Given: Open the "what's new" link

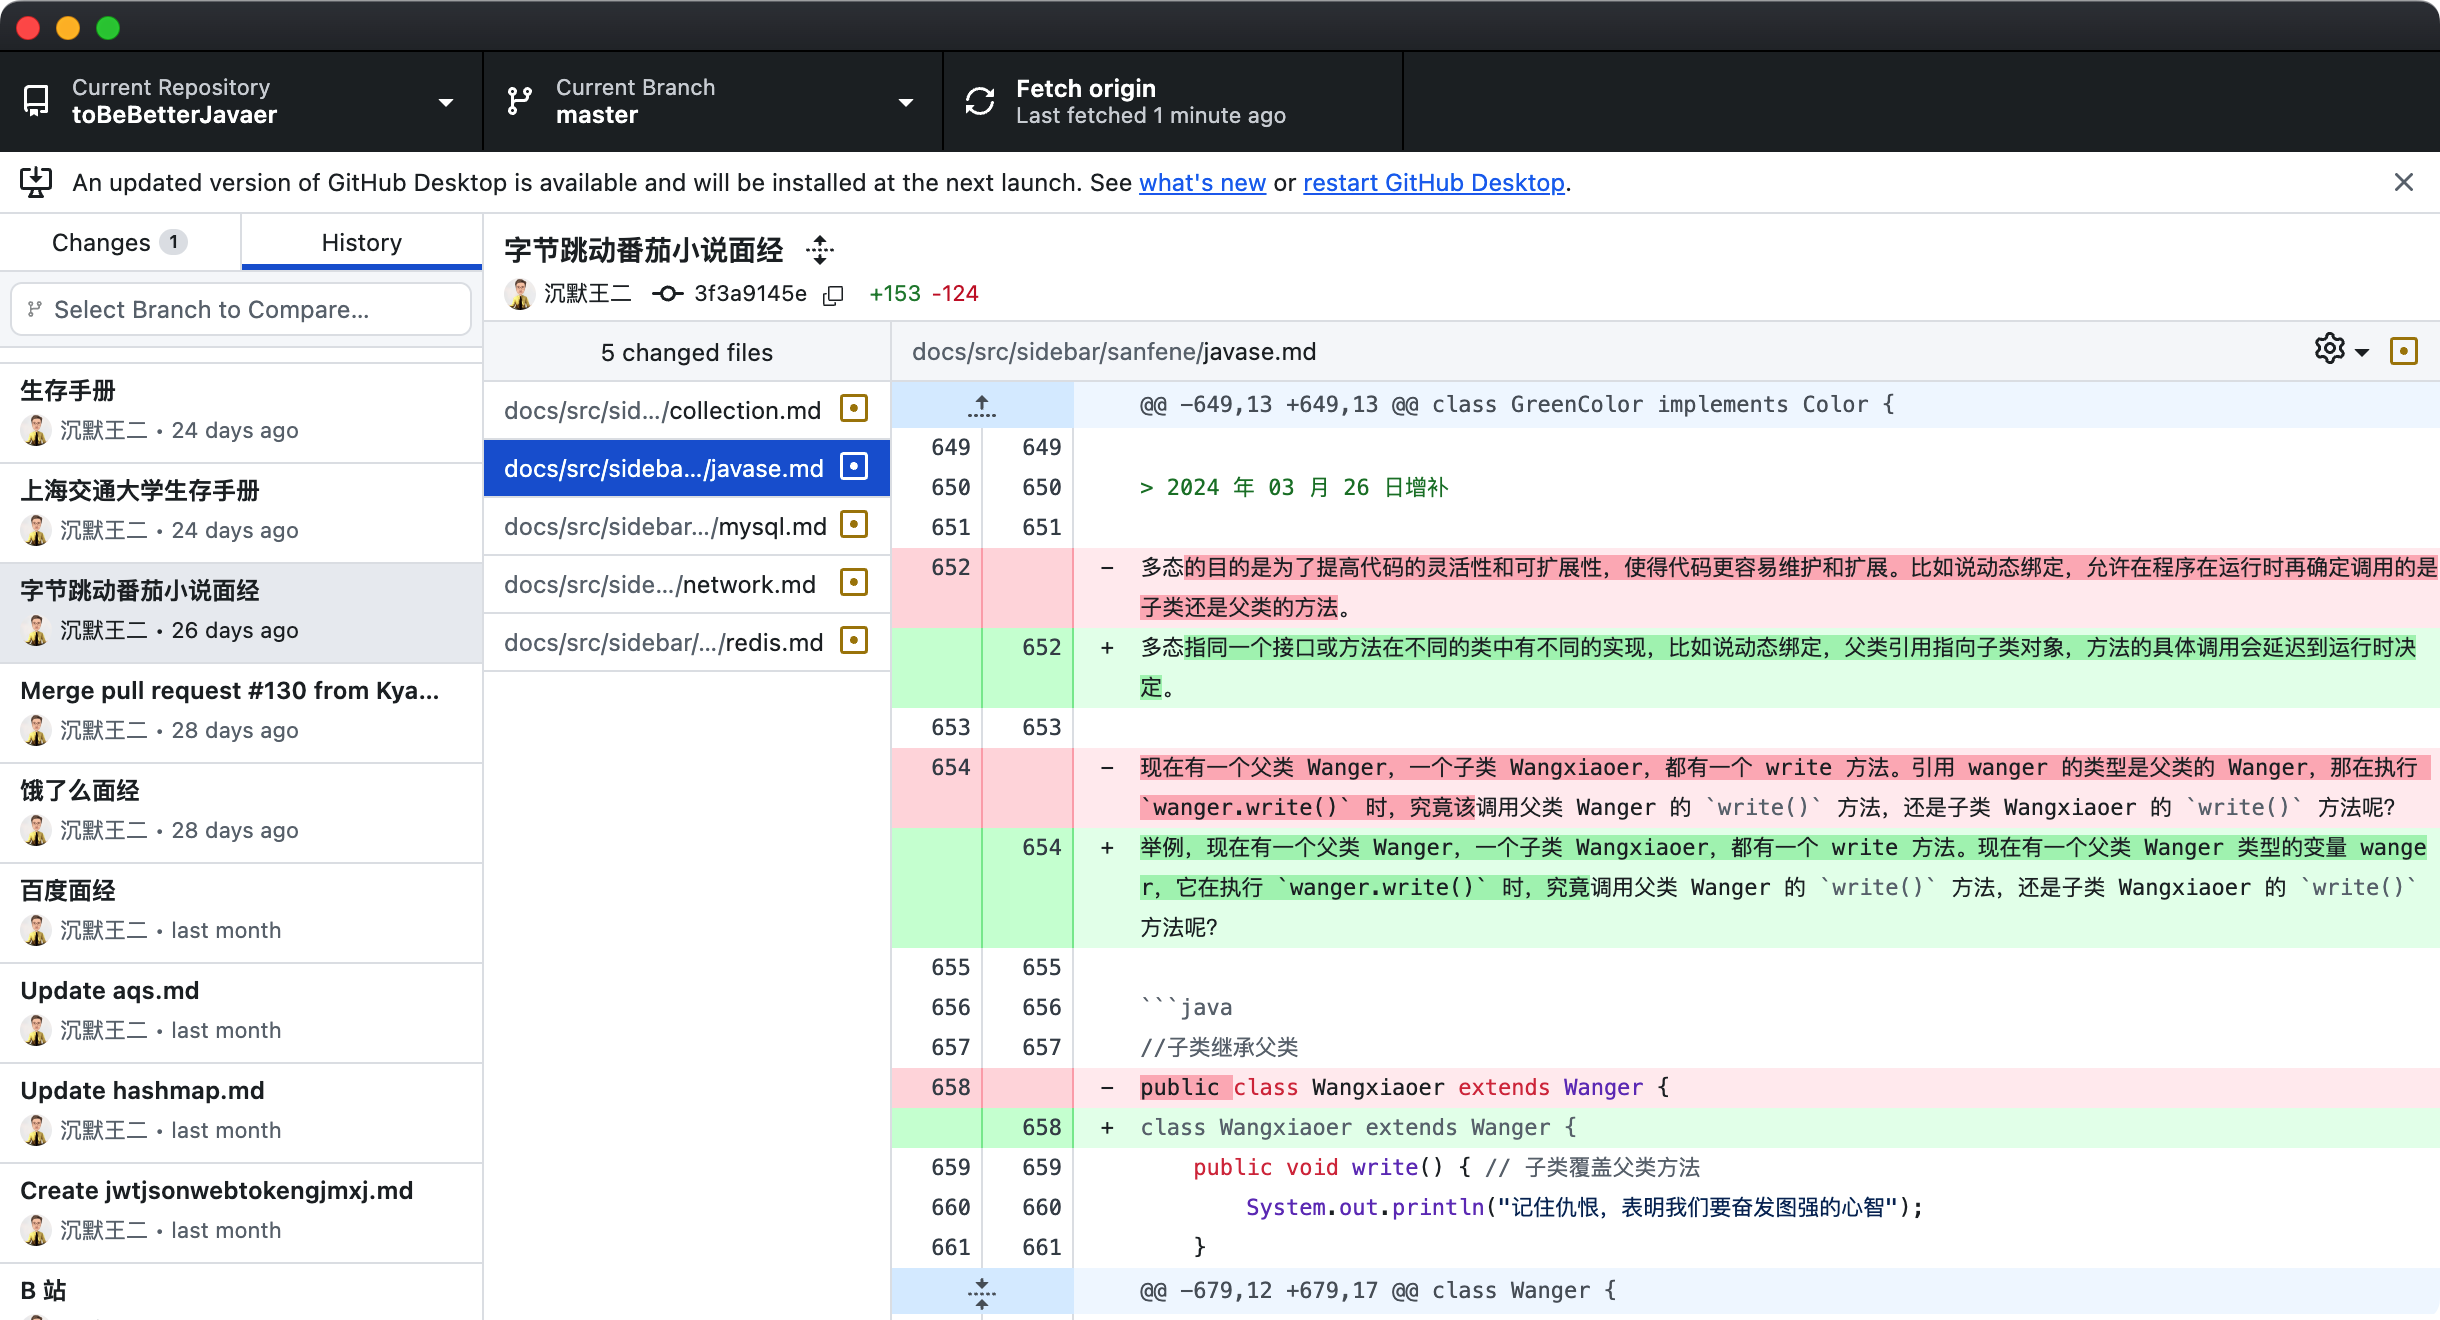Looking at the screenshot, I should pyautogui.click(x=1202, y=182).
